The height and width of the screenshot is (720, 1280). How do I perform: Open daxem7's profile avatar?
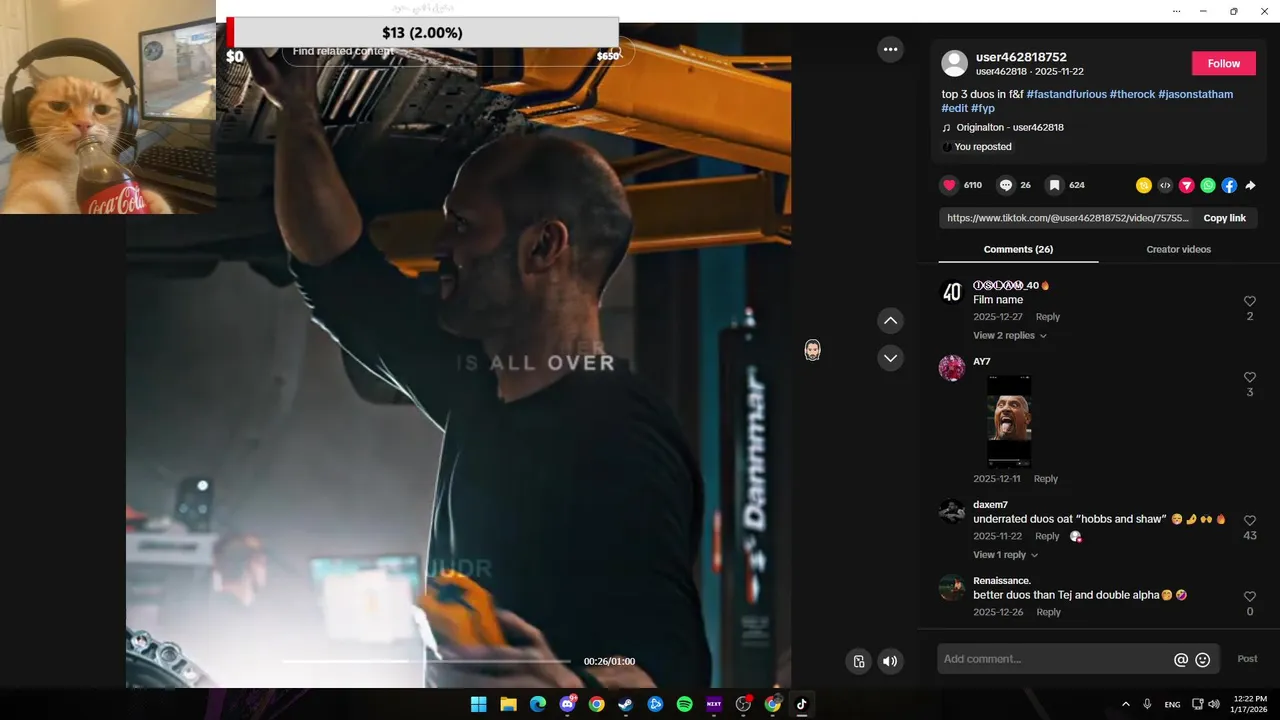tap(952, 512)
